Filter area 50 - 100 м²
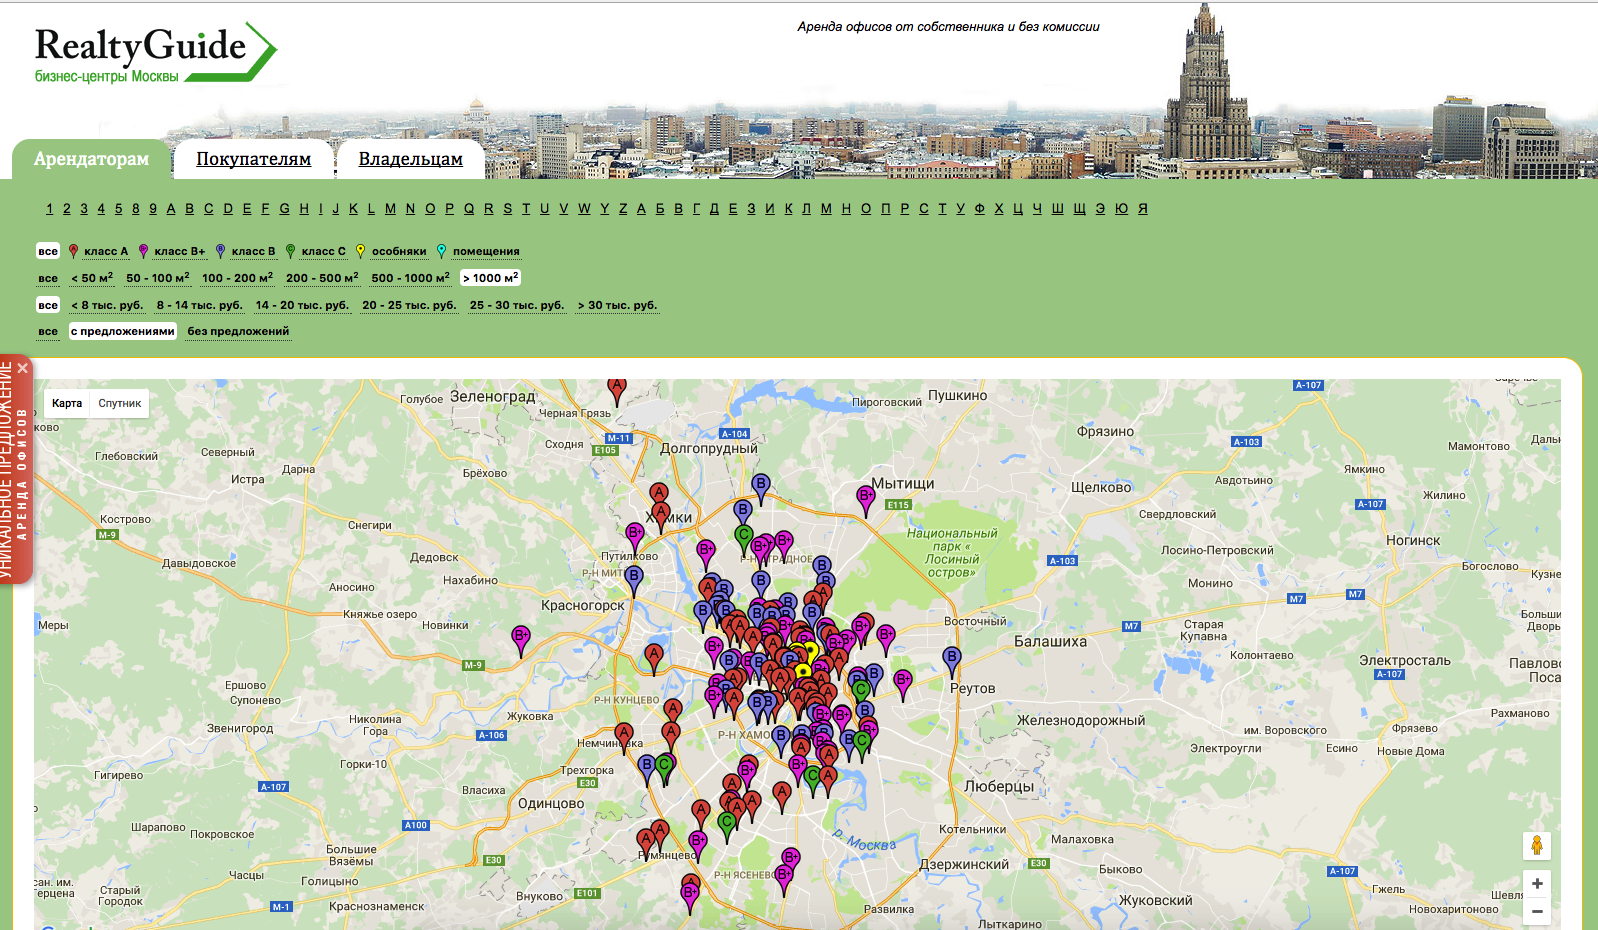This screenshot has height=930, width=1598. [x=157, y=278]
